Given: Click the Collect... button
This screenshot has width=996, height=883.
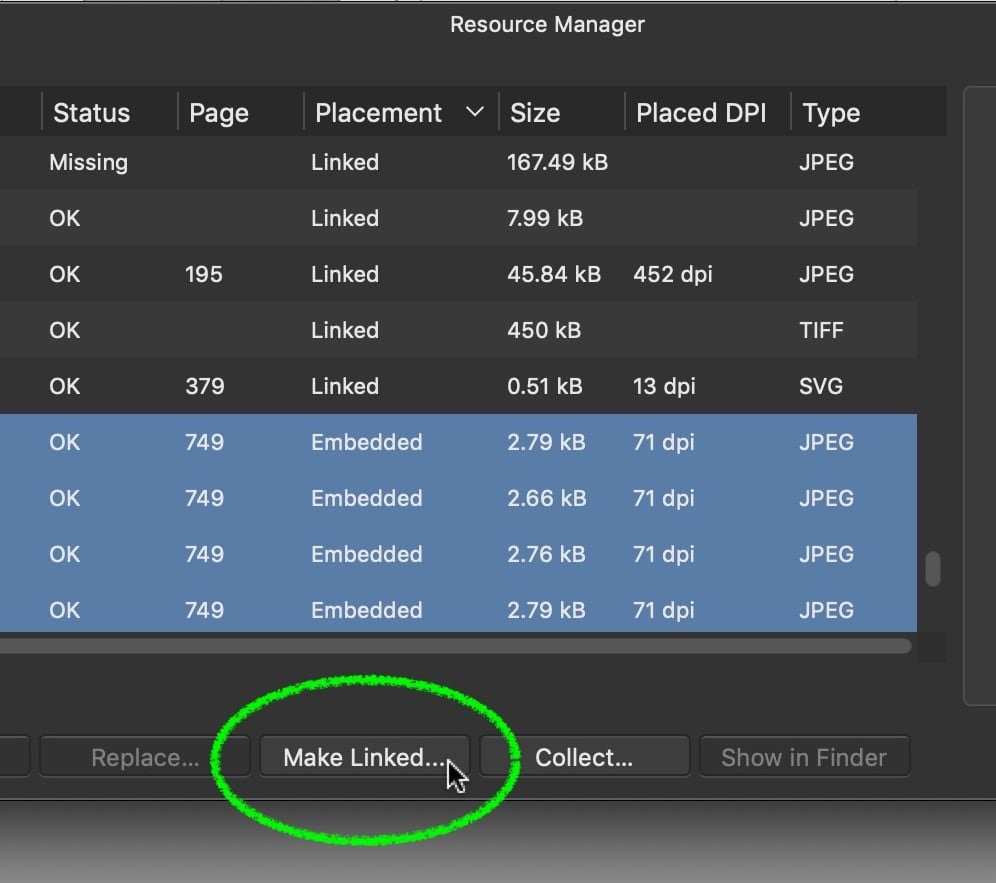Looking at the screenshot, I should (x=584, y=757).
